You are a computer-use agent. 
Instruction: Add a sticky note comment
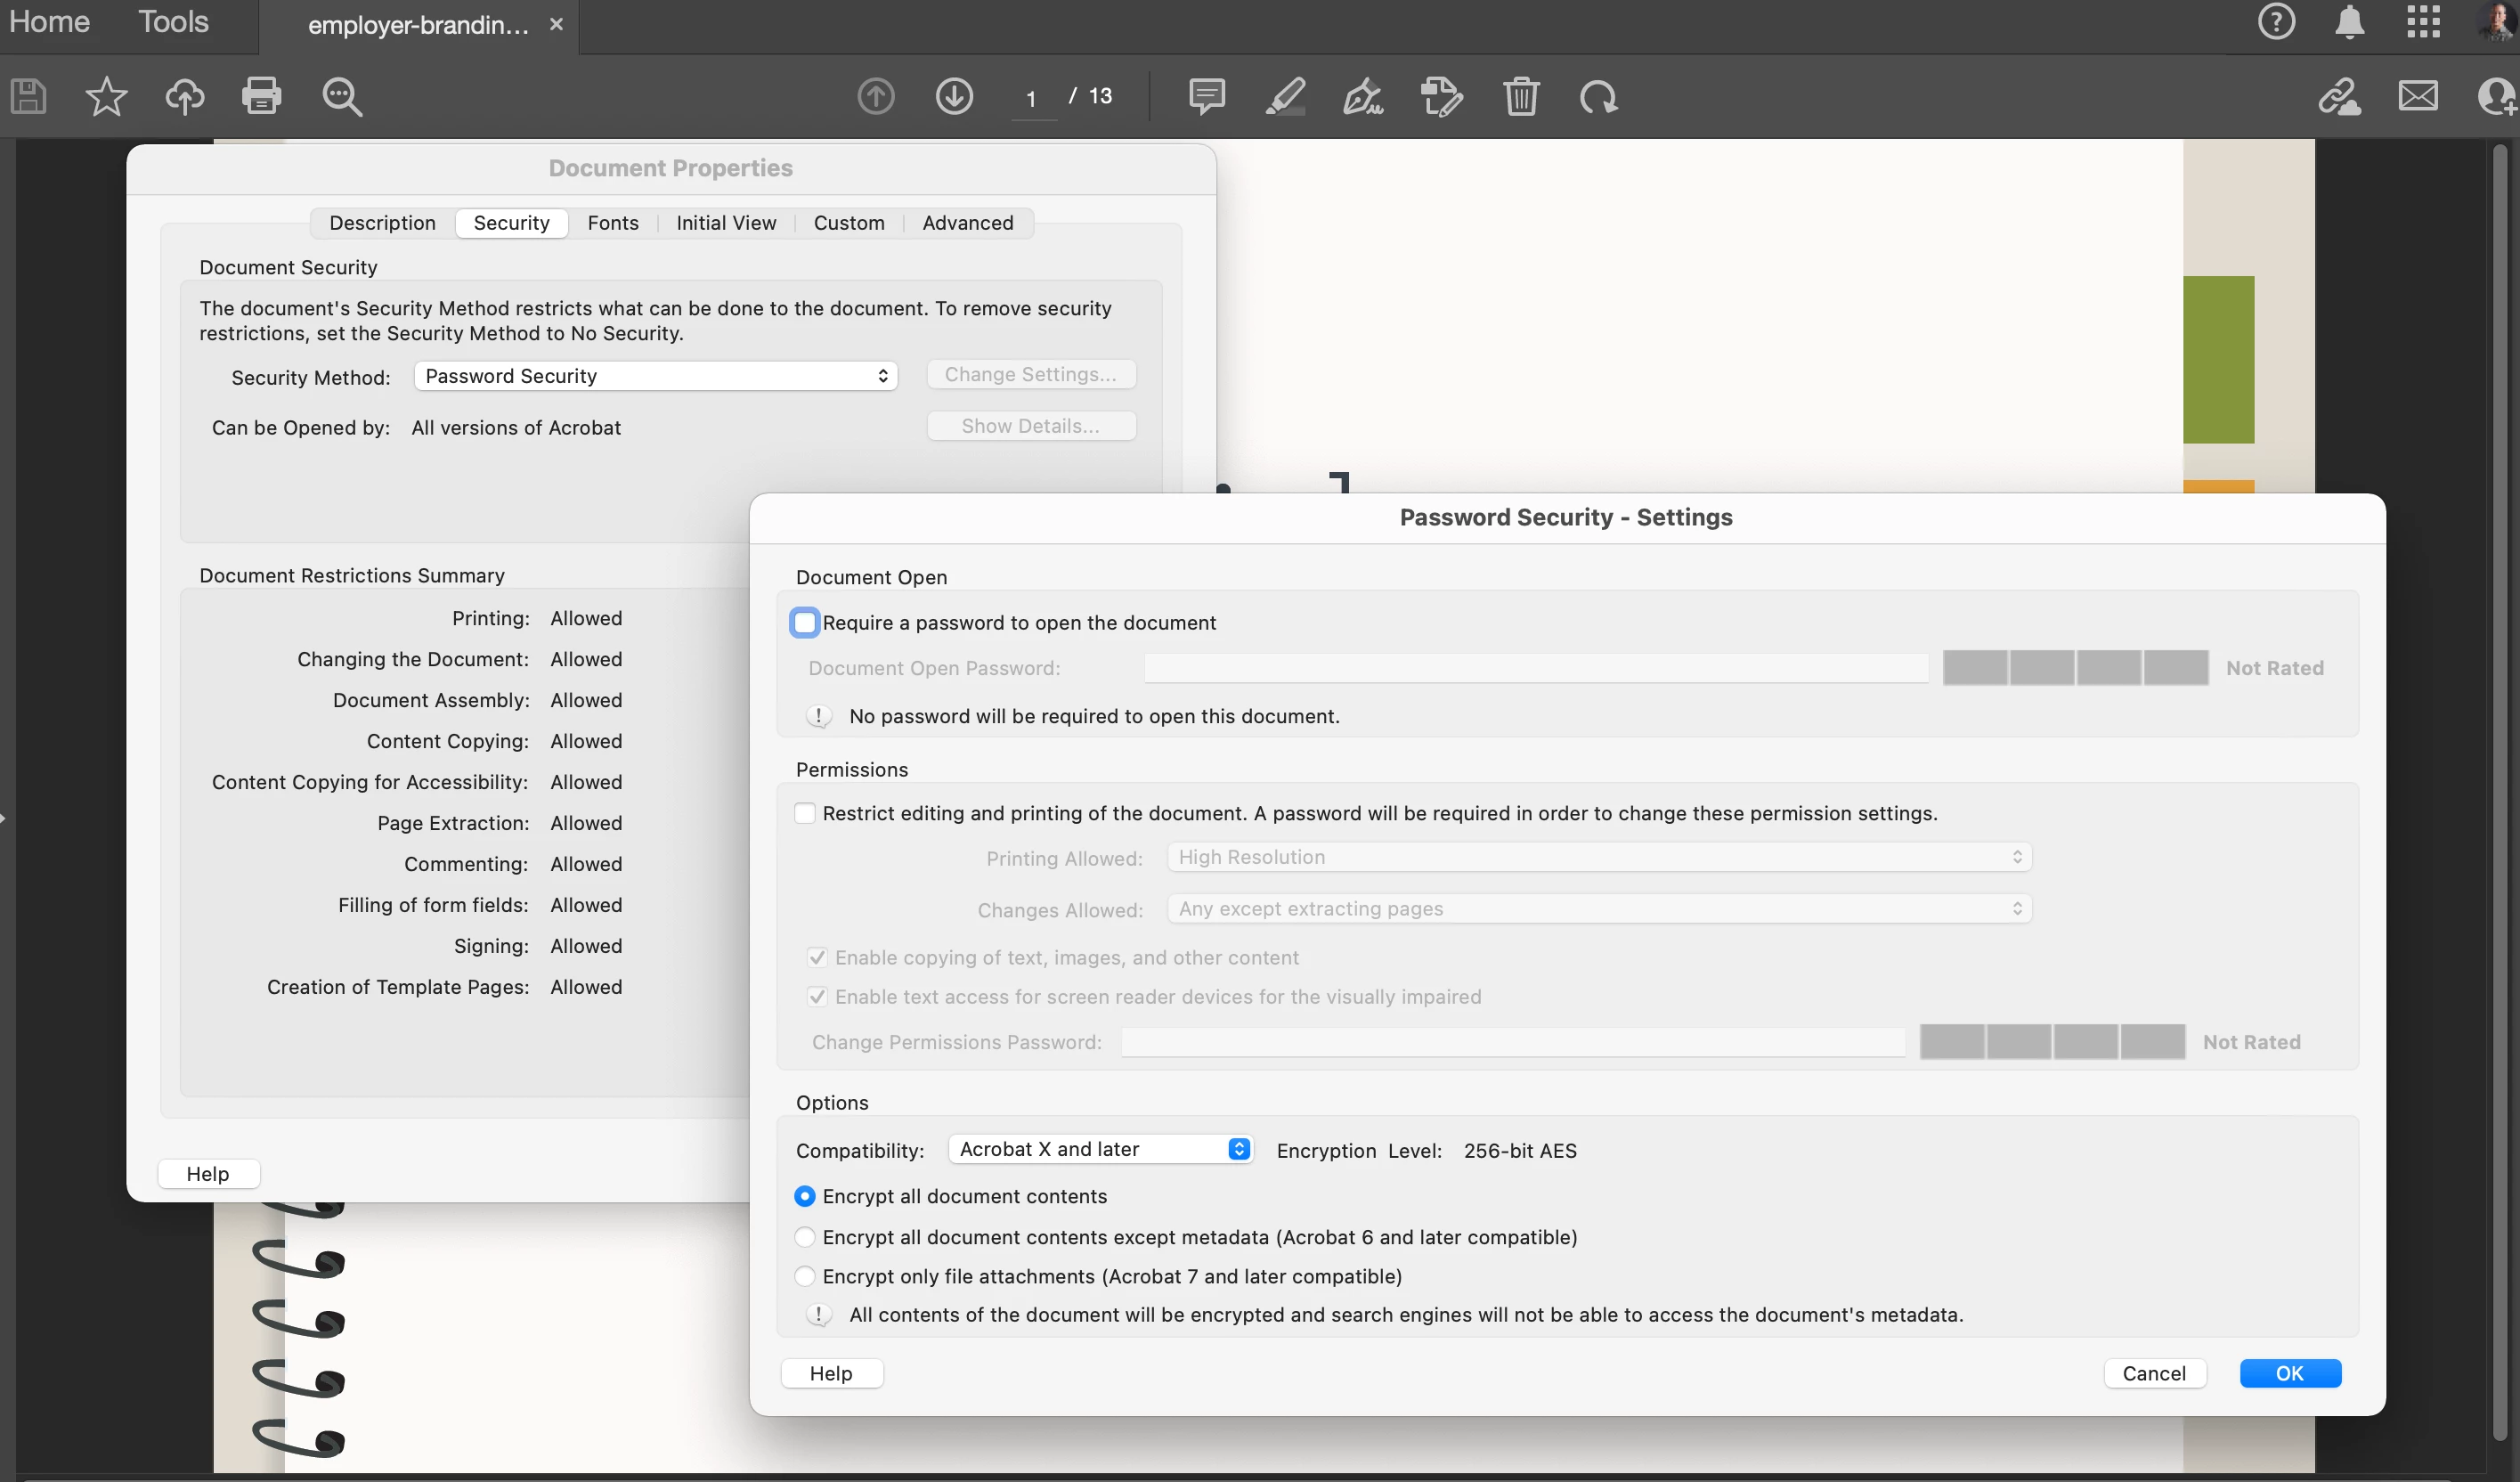(1207, 96)
